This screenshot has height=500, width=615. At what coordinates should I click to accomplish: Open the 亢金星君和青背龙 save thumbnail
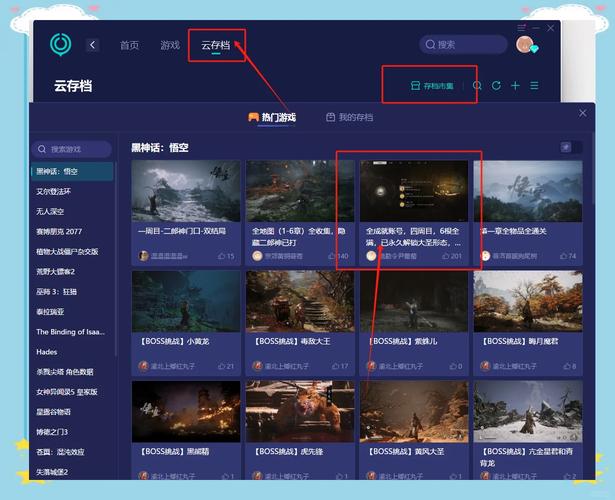(528, 411)
